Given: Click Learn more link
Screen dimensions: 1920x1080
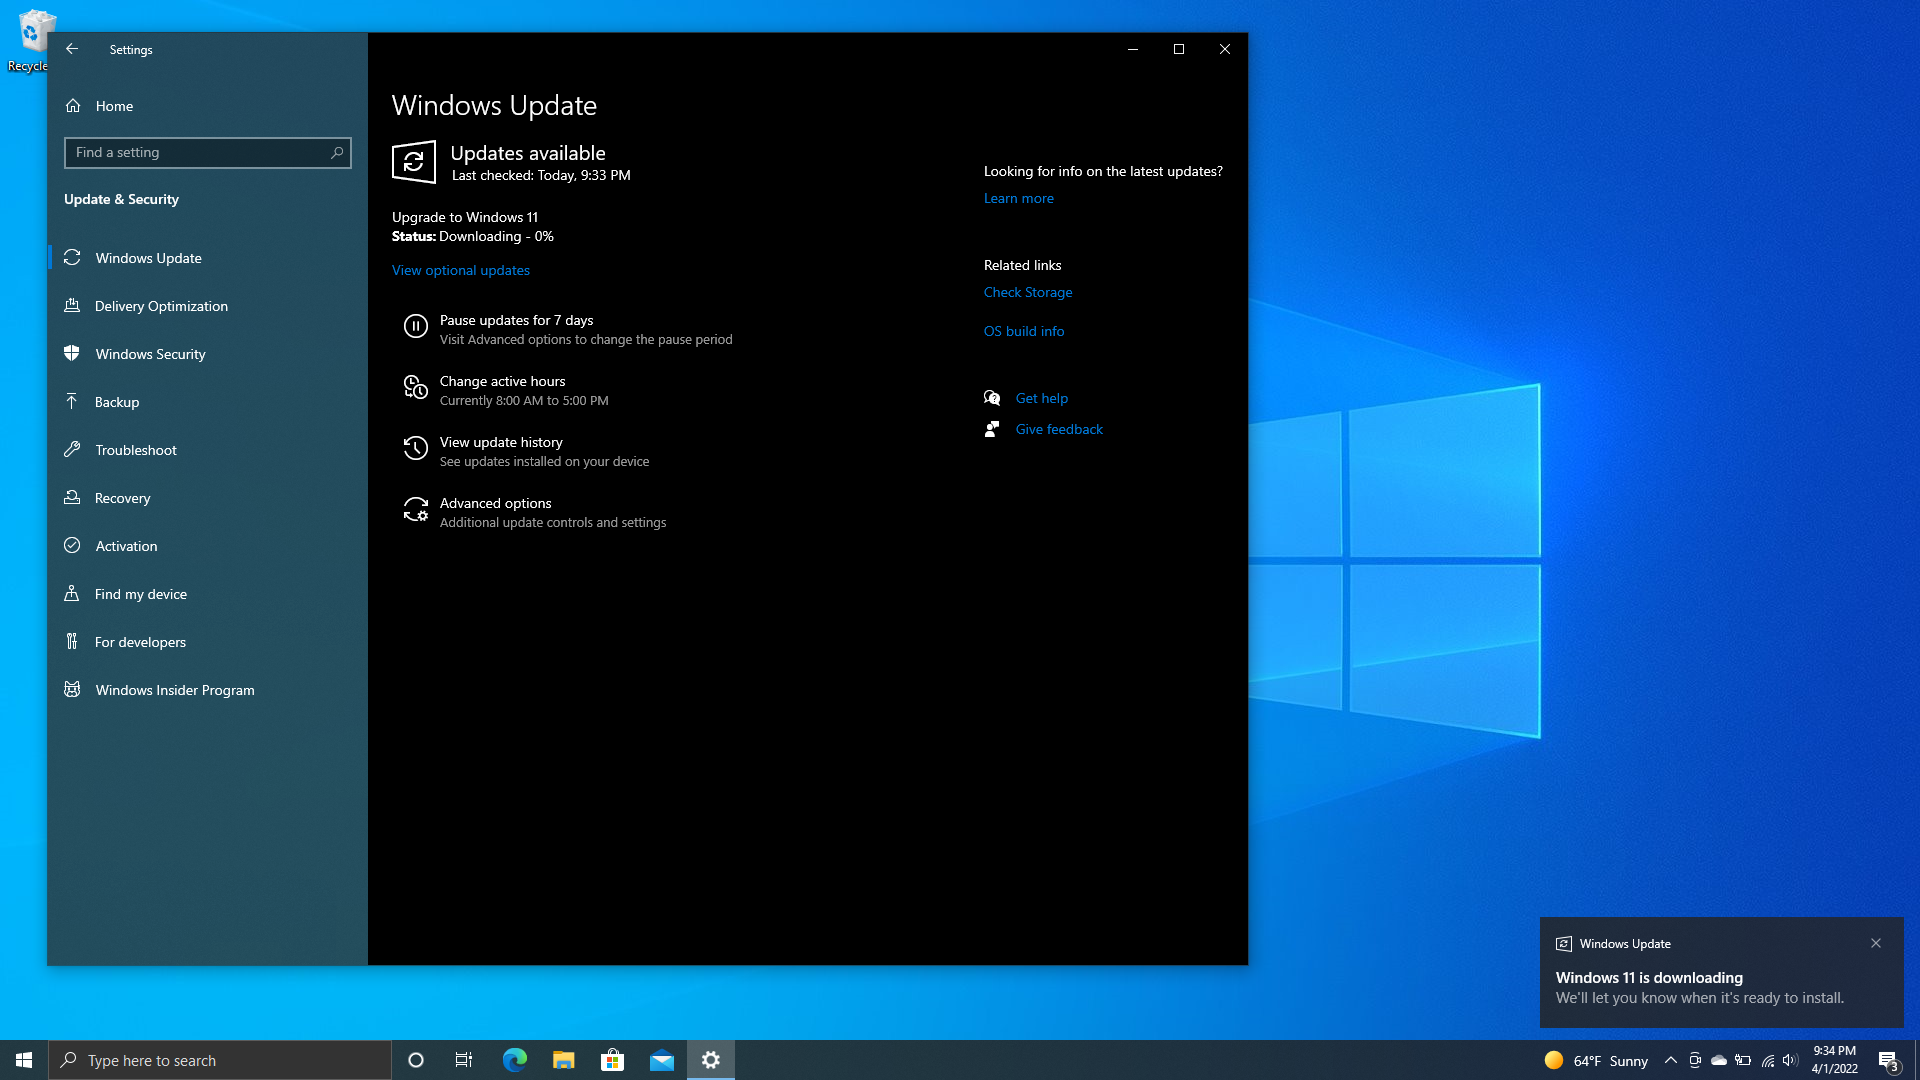Looking at the screenshot, I should (x=1019, y=198).
